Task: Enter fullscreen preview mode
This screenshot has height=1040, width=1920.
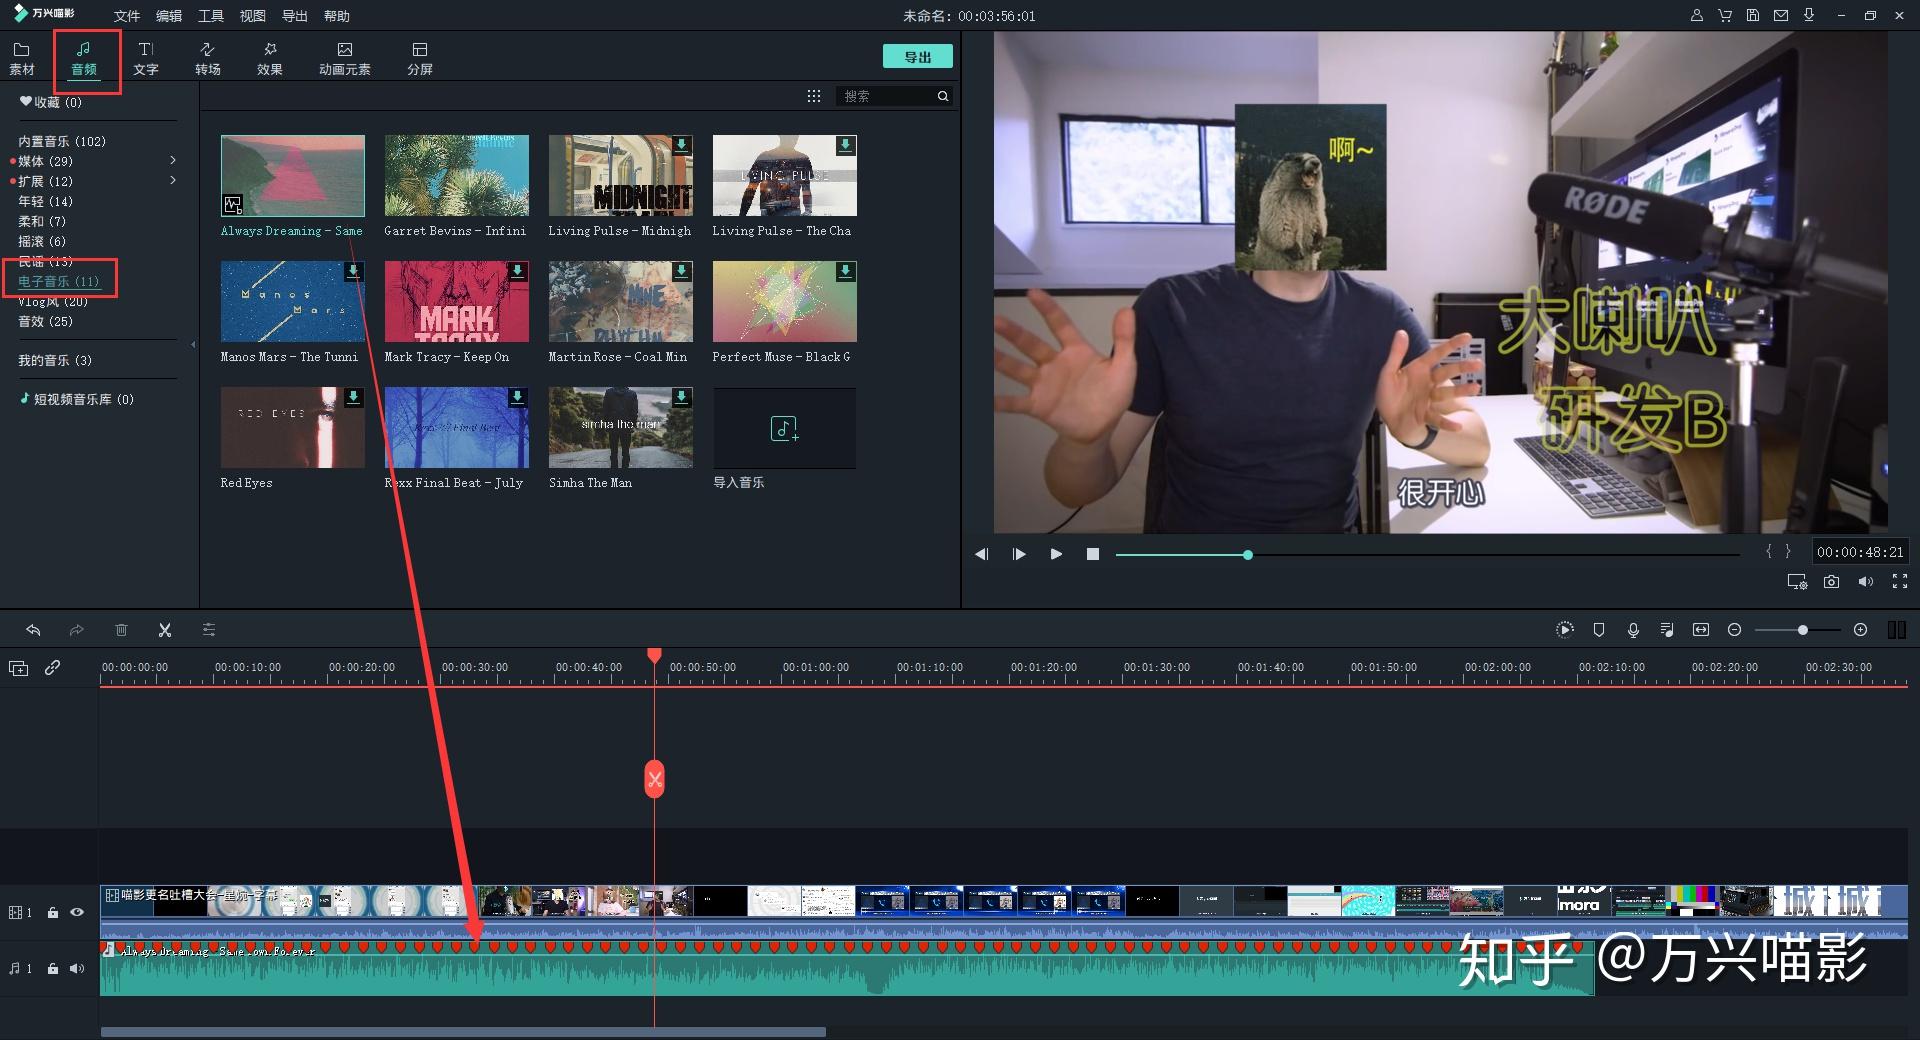Action: pyautogui.click(x=1900, y=581)
